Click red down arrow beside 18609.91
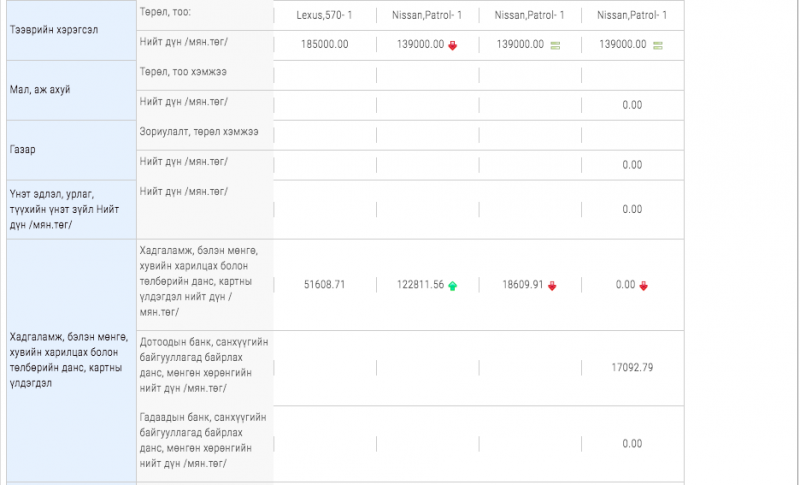Image resolution: width=800 pixels, height=485 pixels. coord(552,285)
